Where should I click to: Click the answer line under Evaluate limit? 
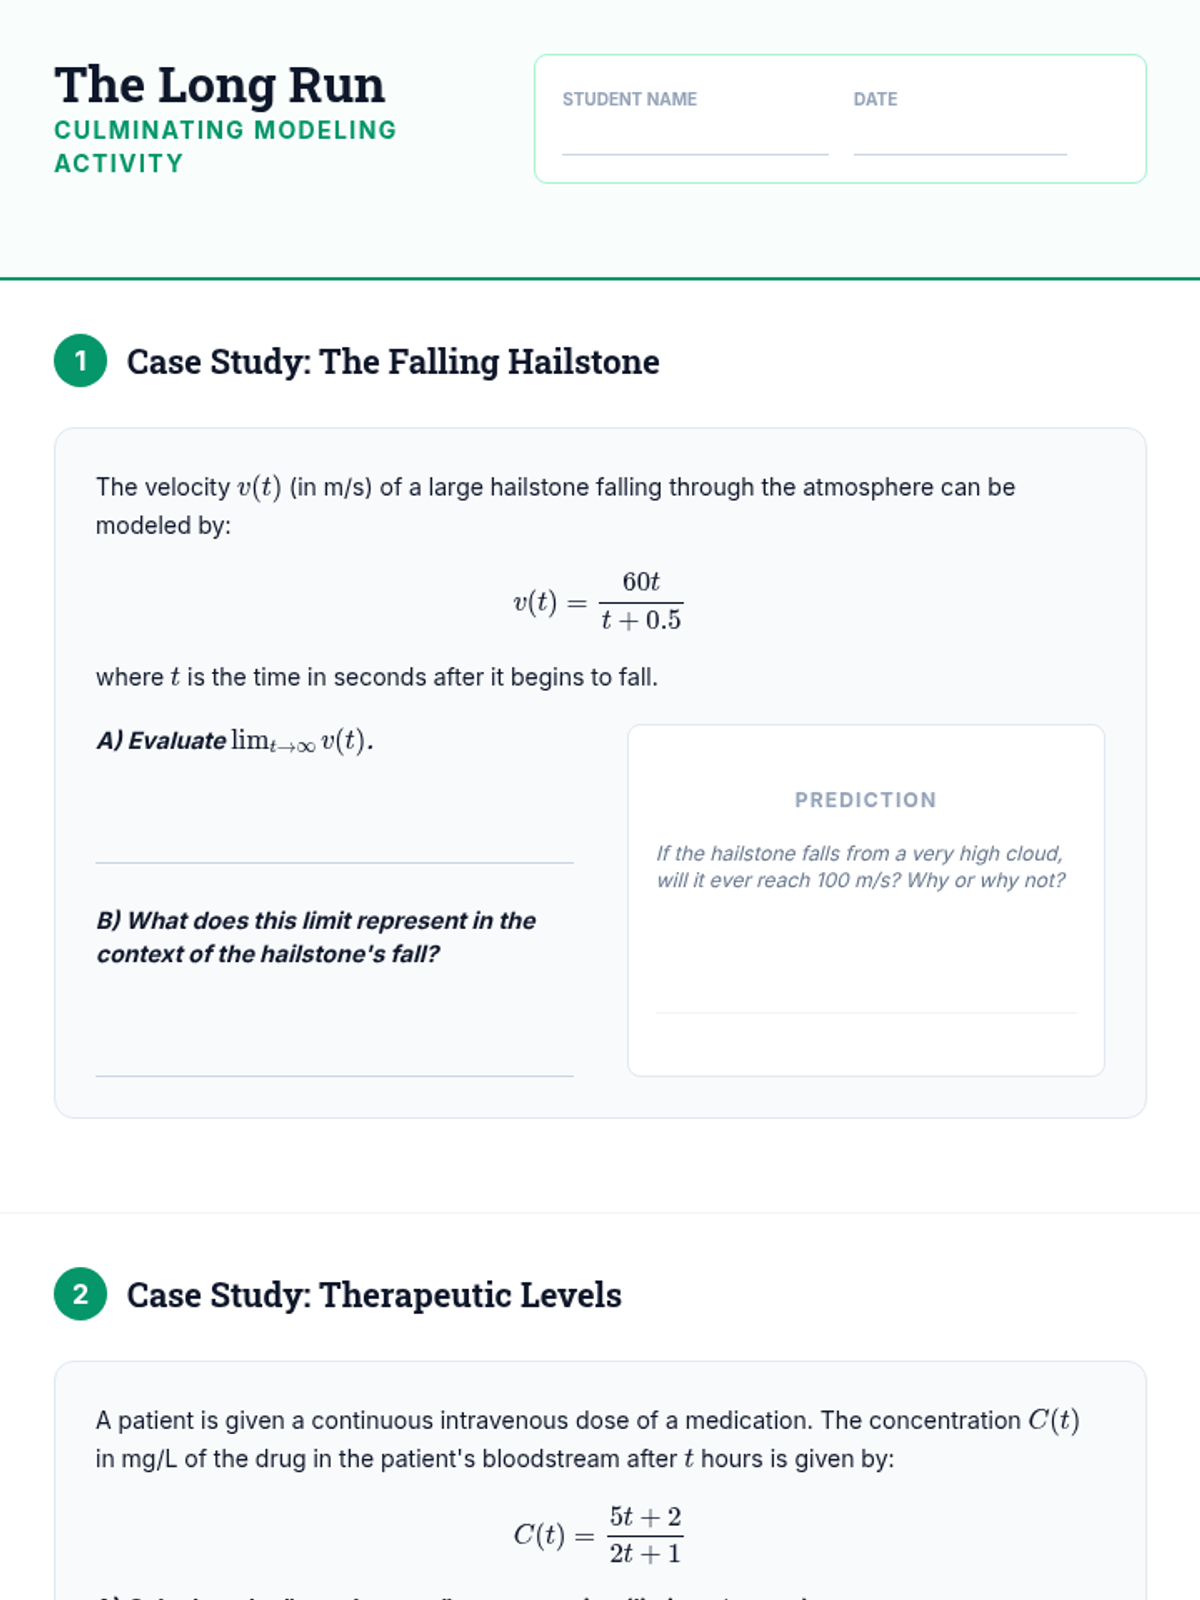(x=334, y=862)
